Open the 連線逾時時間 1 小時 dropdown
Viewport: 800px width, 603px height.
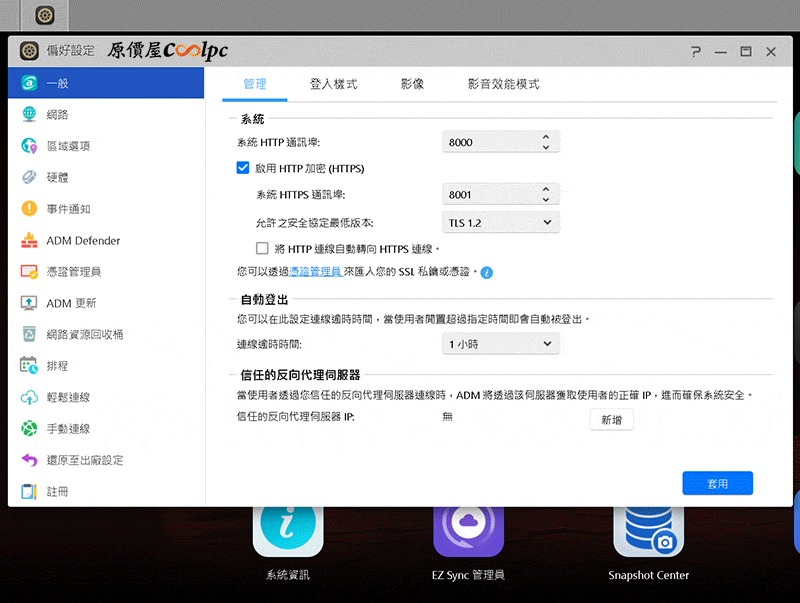tap(501, 344)
